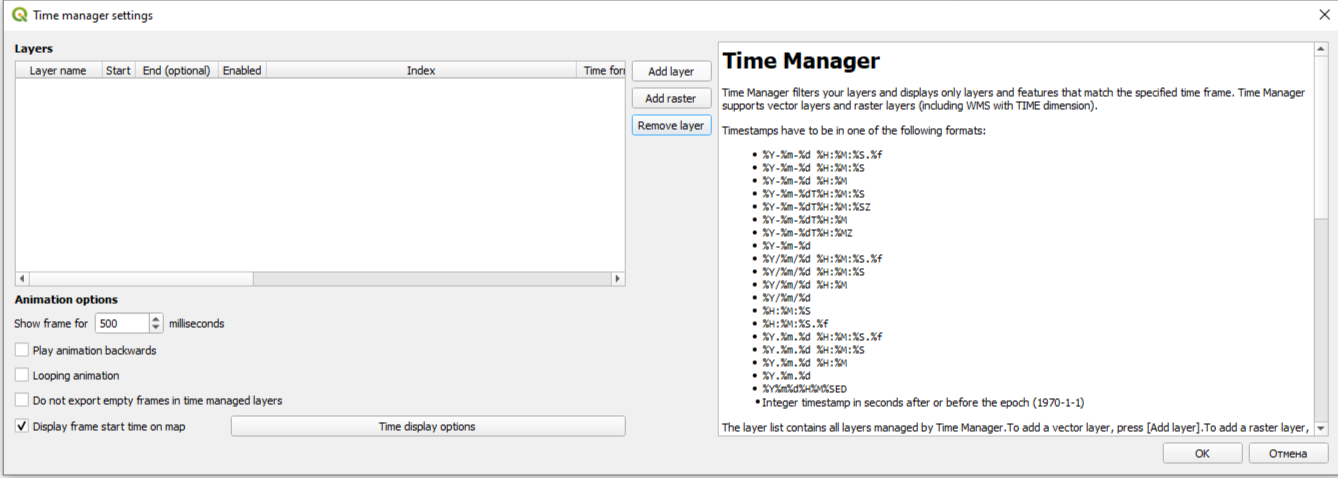The height and width of the screenshot is (478, 1338).
Task: Click the End (optional) column header
Action: 177,71
